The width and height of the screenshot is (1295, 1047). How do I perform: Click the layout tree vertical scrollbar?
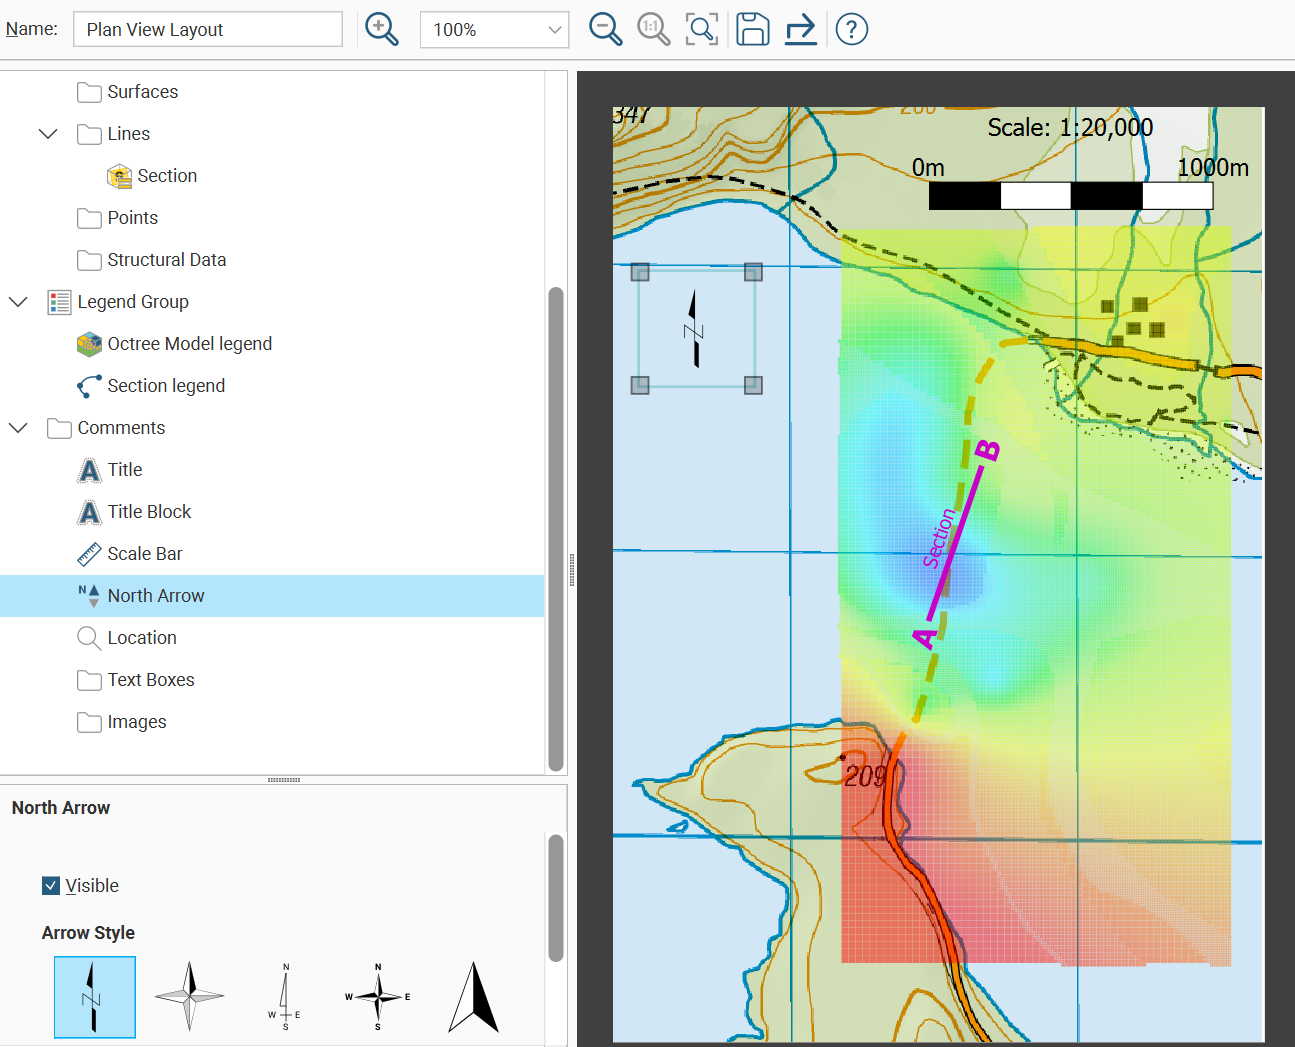pyautogui.click(x=556, y=528)
